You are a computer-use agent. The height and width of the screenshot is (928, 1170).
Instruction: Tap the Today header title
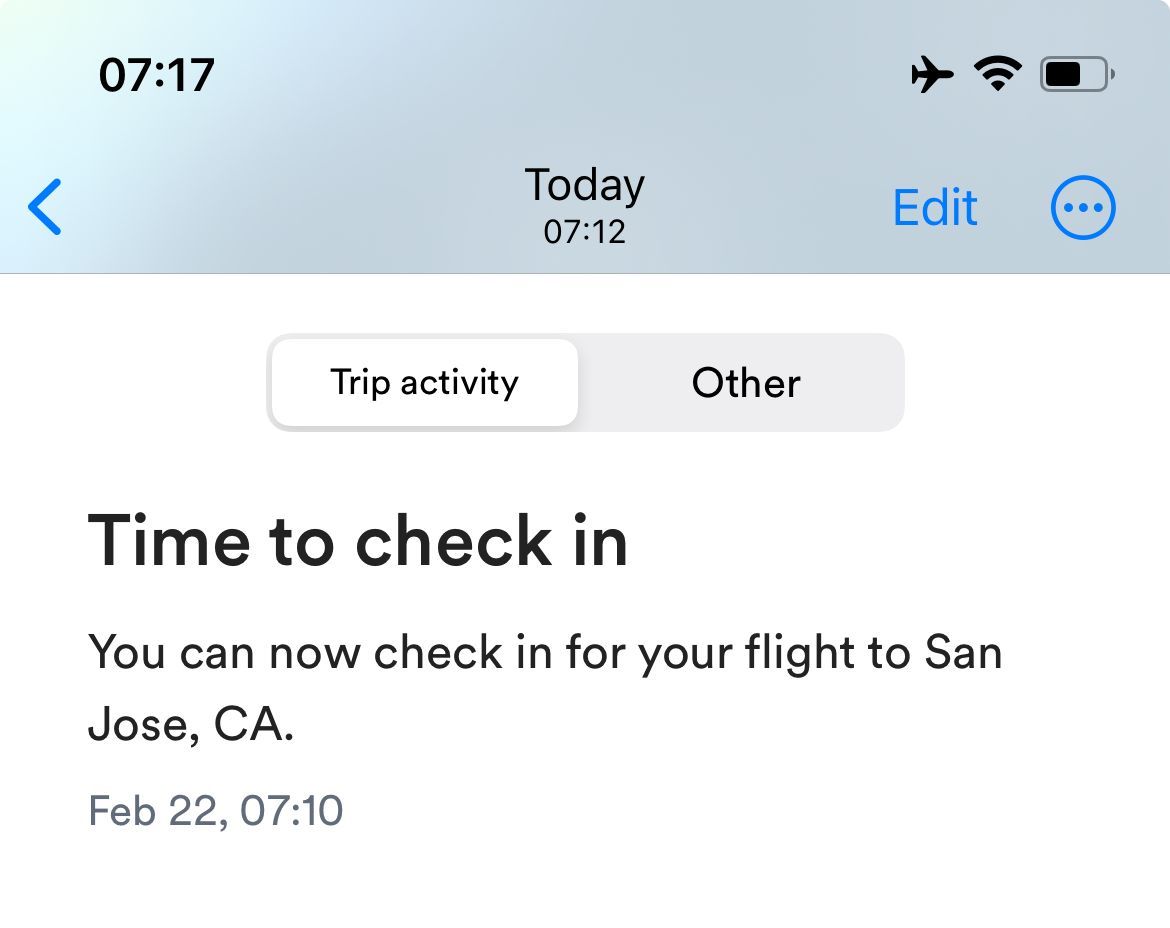(584, 185)
